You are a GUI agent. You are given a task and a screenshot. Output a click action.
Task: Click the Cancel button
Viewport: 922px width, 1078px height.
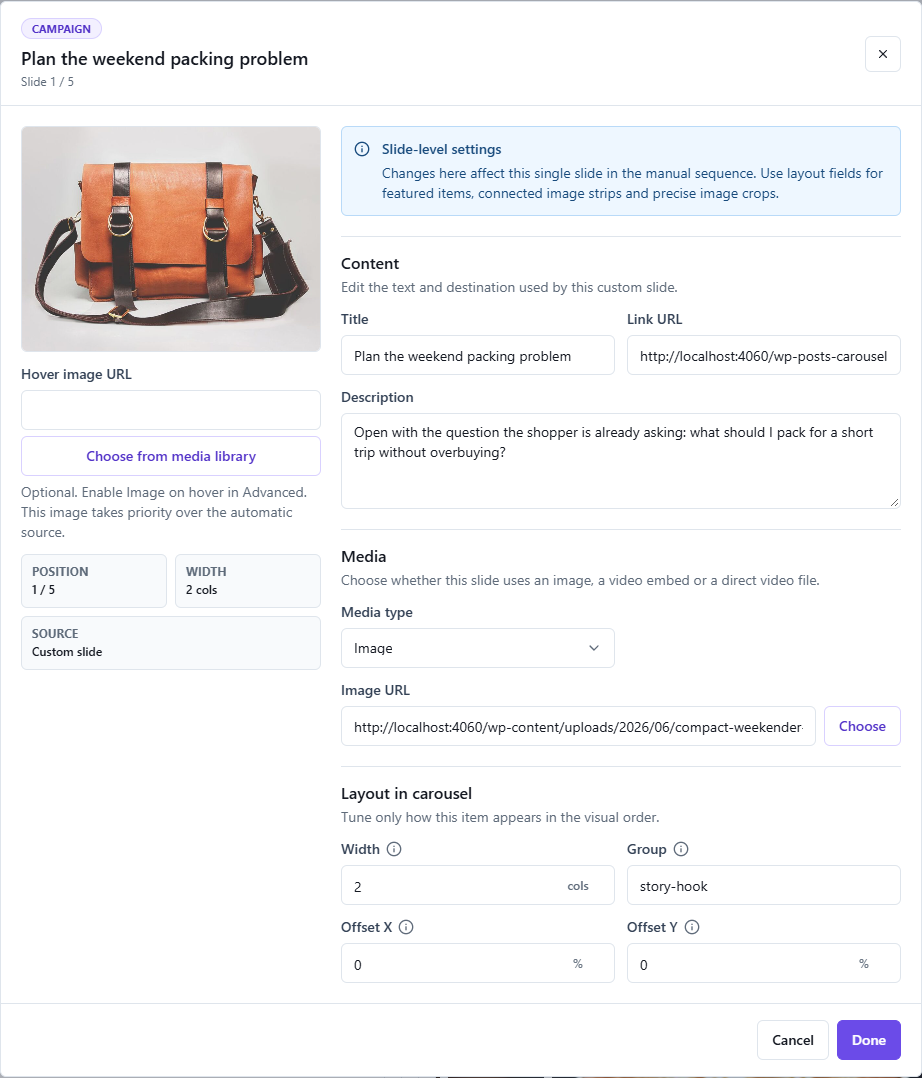(793, 1040)
